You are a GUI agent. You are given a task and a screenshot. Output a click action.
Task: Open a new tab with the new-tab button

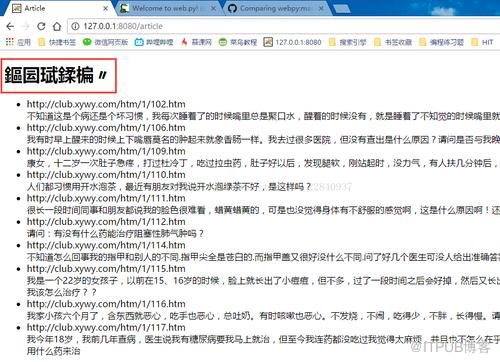(x=341, y=9)
